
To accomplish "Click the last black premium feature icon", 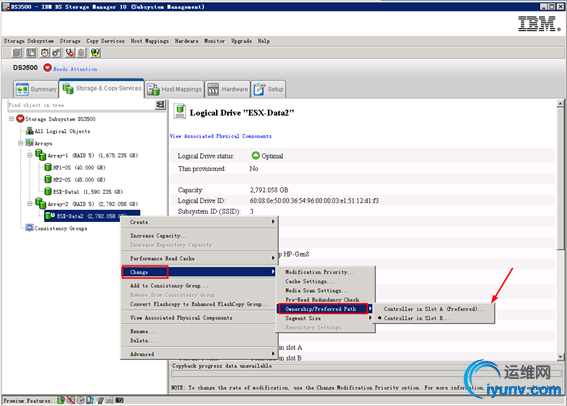I will click(x=120, y=400).
